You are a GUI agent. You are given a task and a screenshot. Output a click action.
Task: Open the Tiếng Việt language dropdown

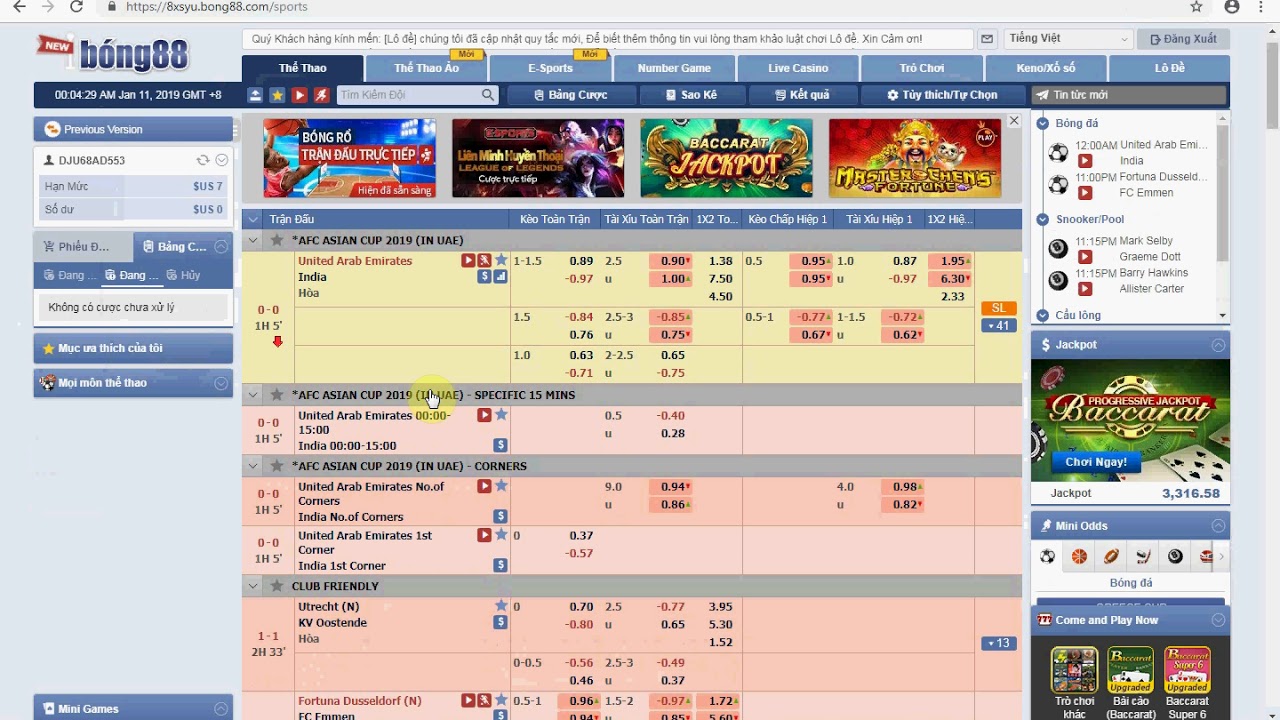coord(1067,39)
